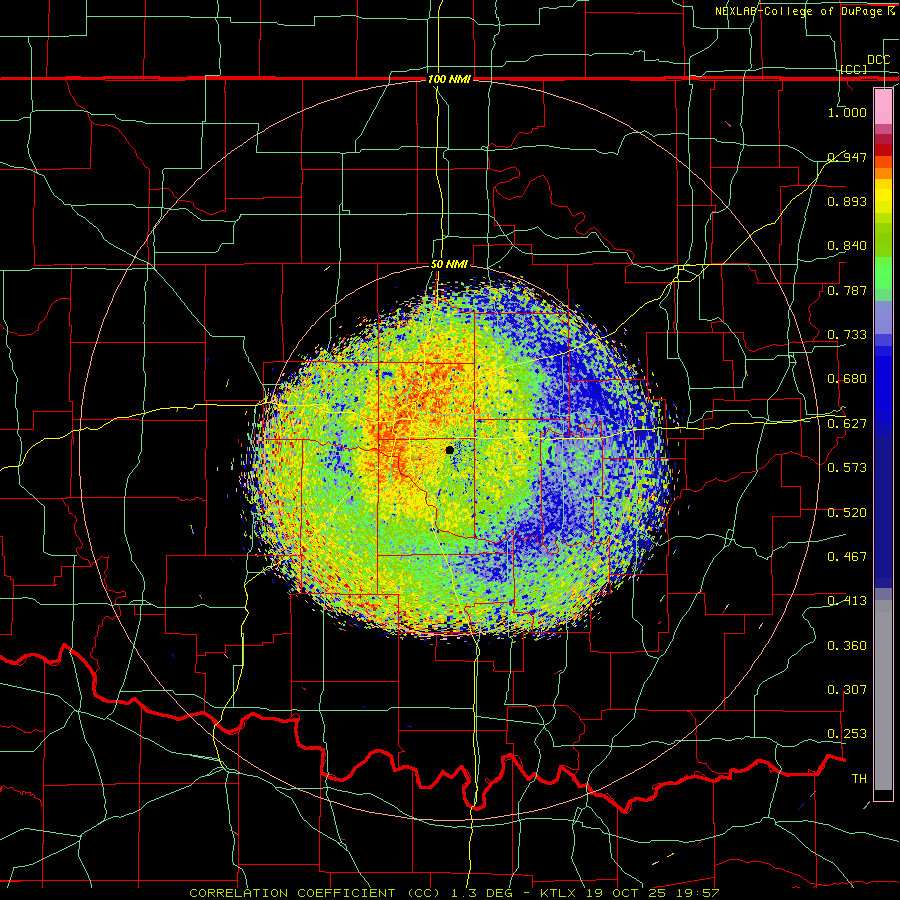Select the 0.360 scale value
Image resolution: width=900 pixels, height=900 pixels.
click(847, 646)
